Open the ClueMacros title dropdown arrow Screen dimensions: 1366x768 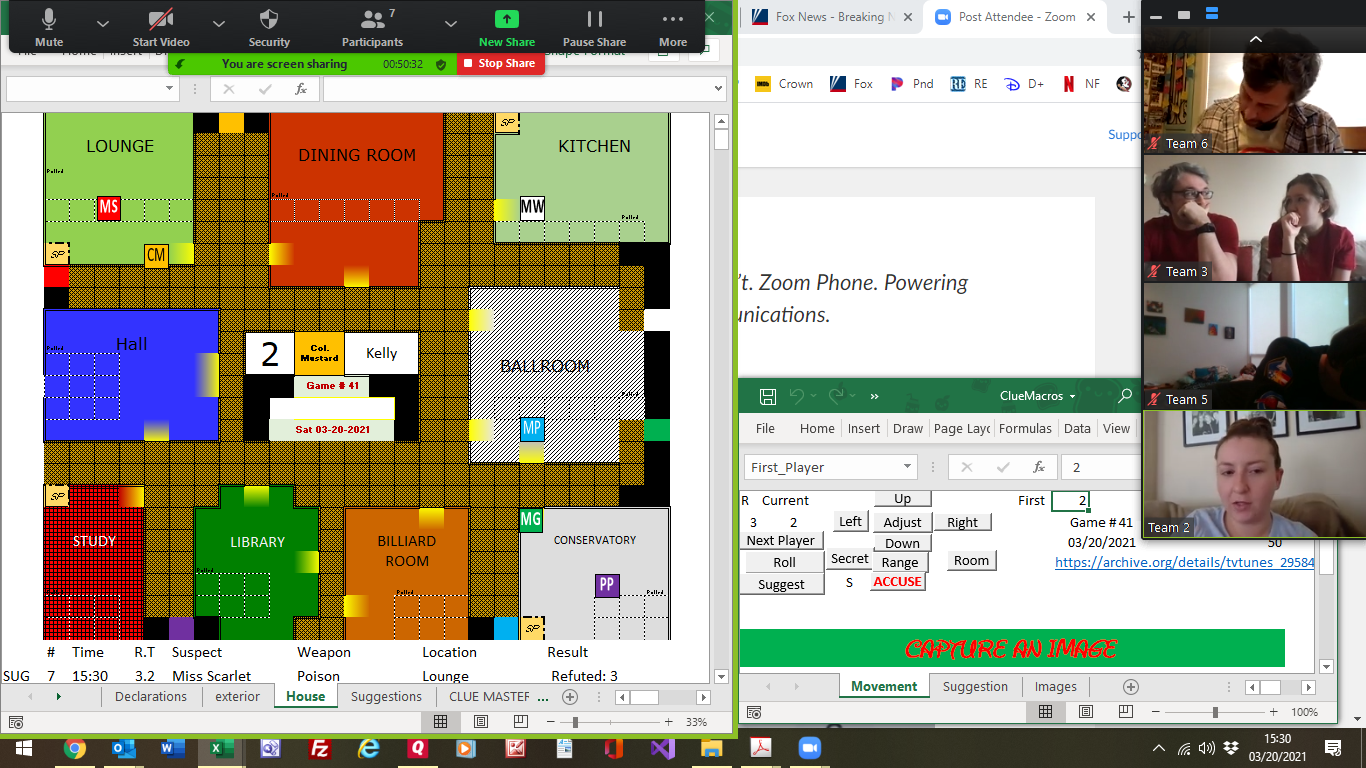tap(1072, 397)
